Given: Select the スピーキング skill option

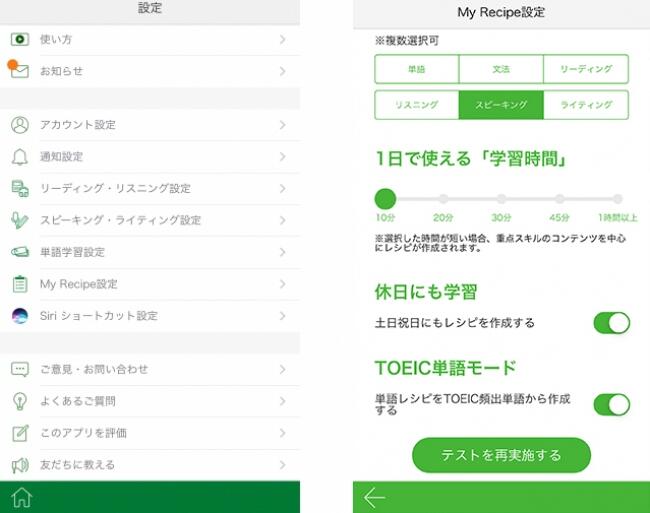Looking at the screenshot, I should pos(500,105).
